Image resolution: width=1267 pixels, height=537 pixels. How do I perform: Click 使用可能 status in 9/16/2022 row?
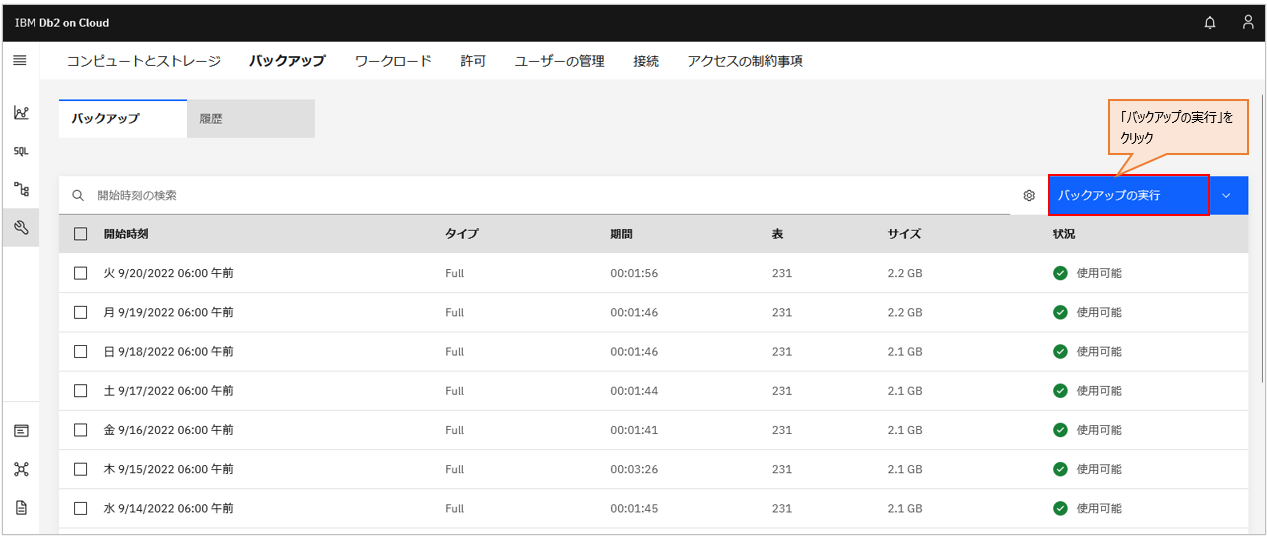click(1099, 430)
